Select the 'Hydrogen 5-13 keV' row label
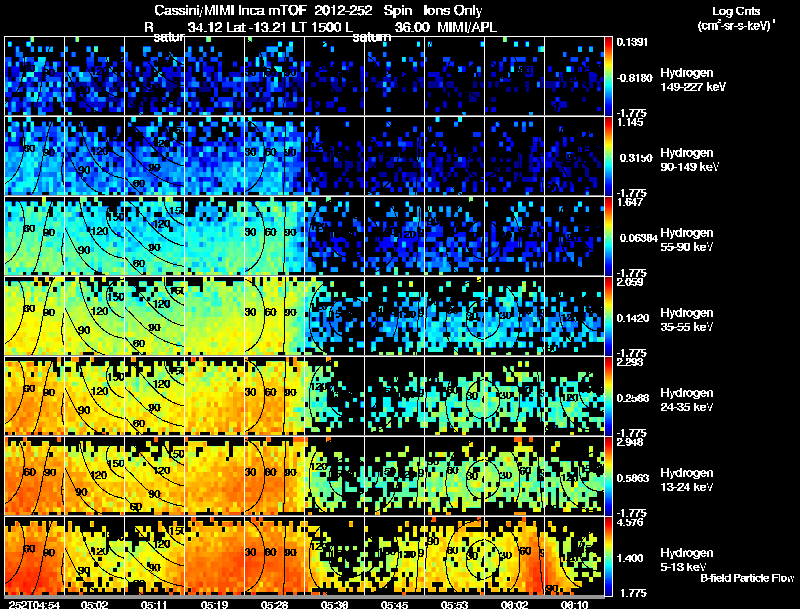Viewport: 800px width, 609px height. click(x=686, y=560)
